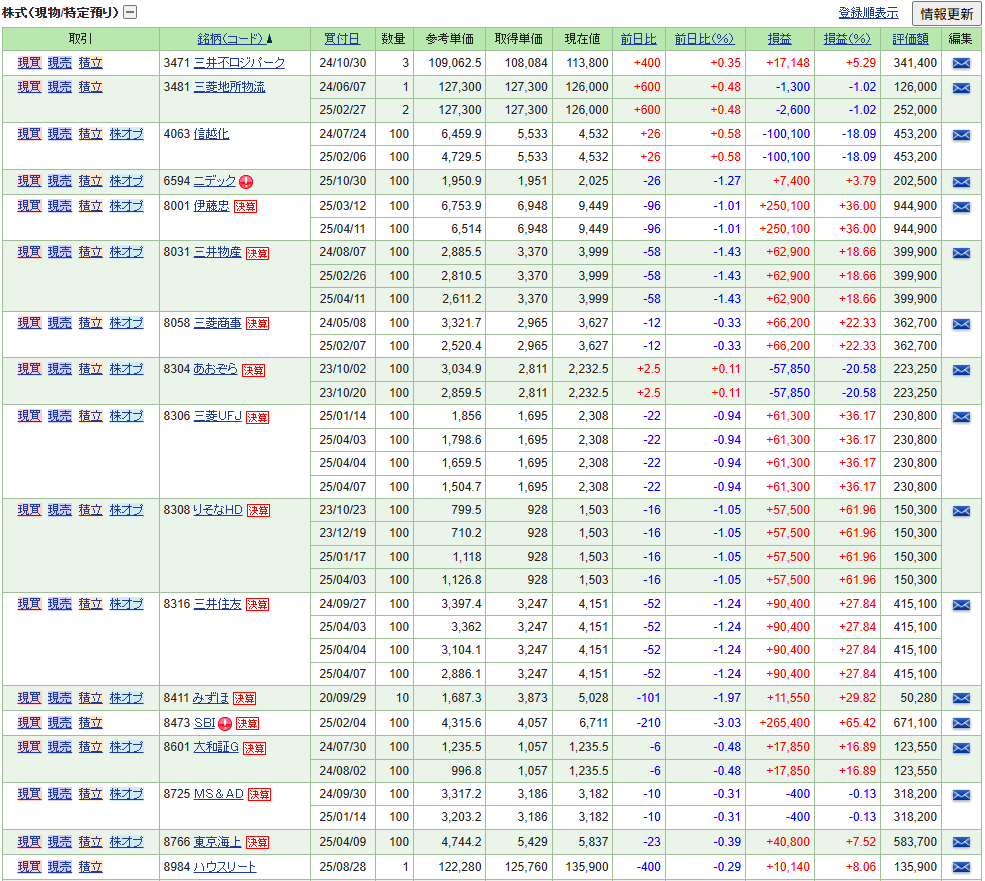Open the edit envelope for 三井物産
The height and width of the screenshot is (881, 985).
pos(961,253)
